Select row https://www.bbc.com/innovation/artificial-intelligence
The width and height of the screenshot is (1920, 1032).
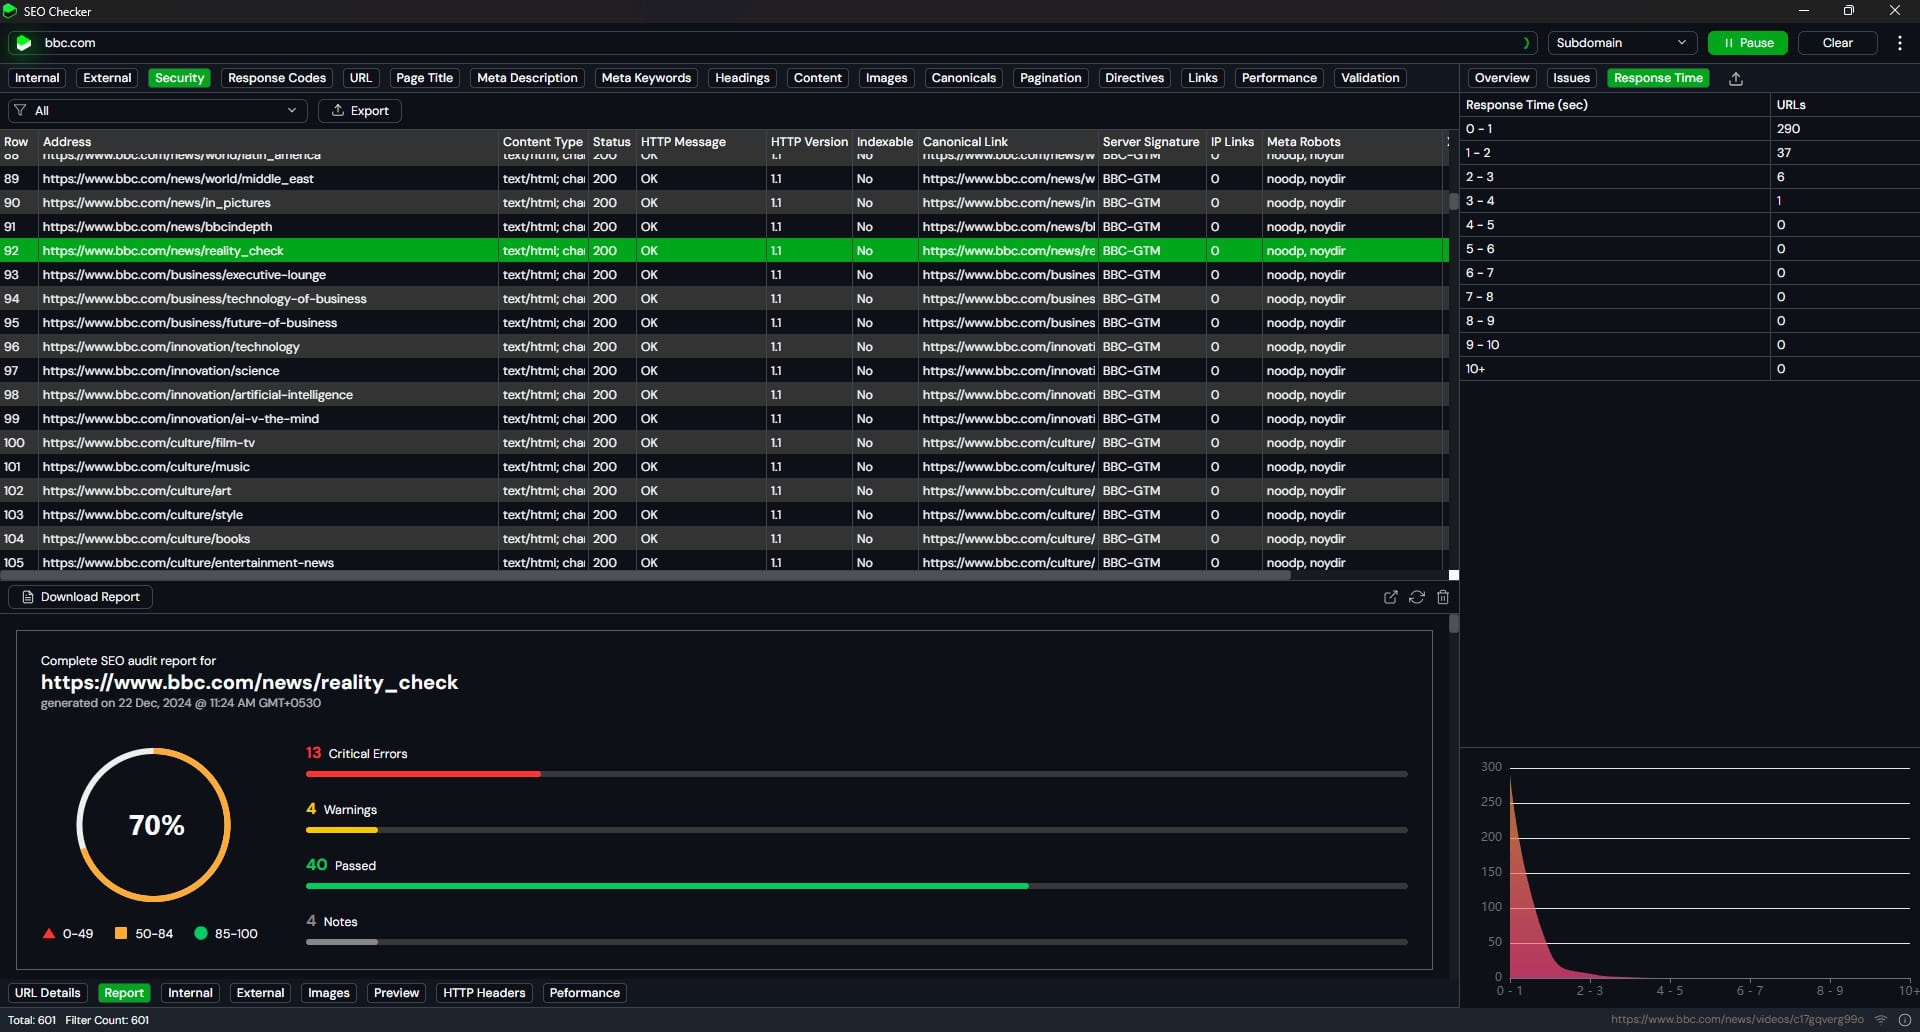[722, 395]
